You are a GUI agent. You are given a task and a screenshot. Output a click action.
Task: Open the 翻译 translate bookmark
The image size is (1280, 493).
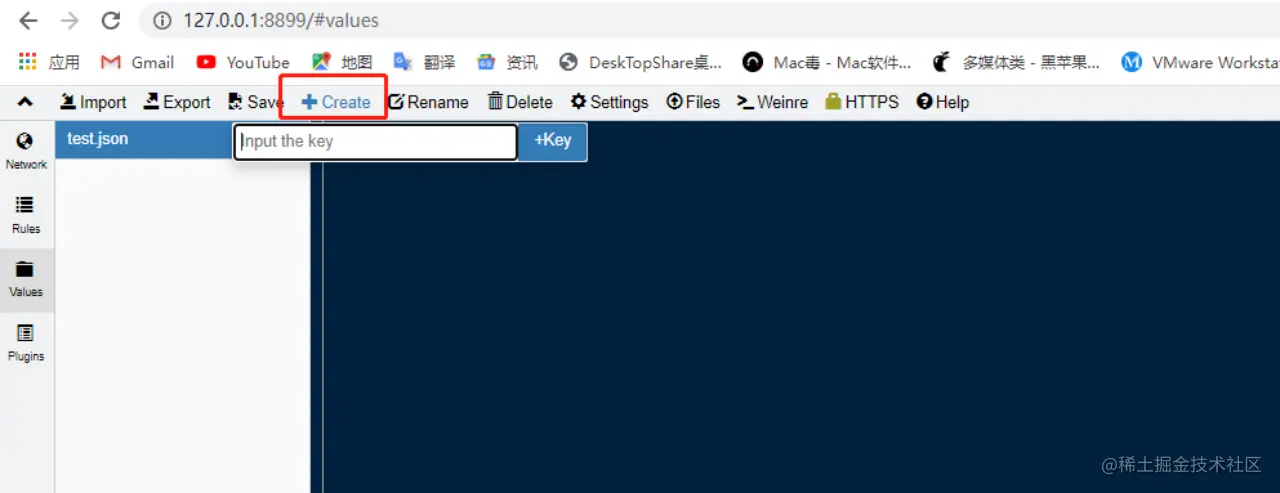(424, 62)
